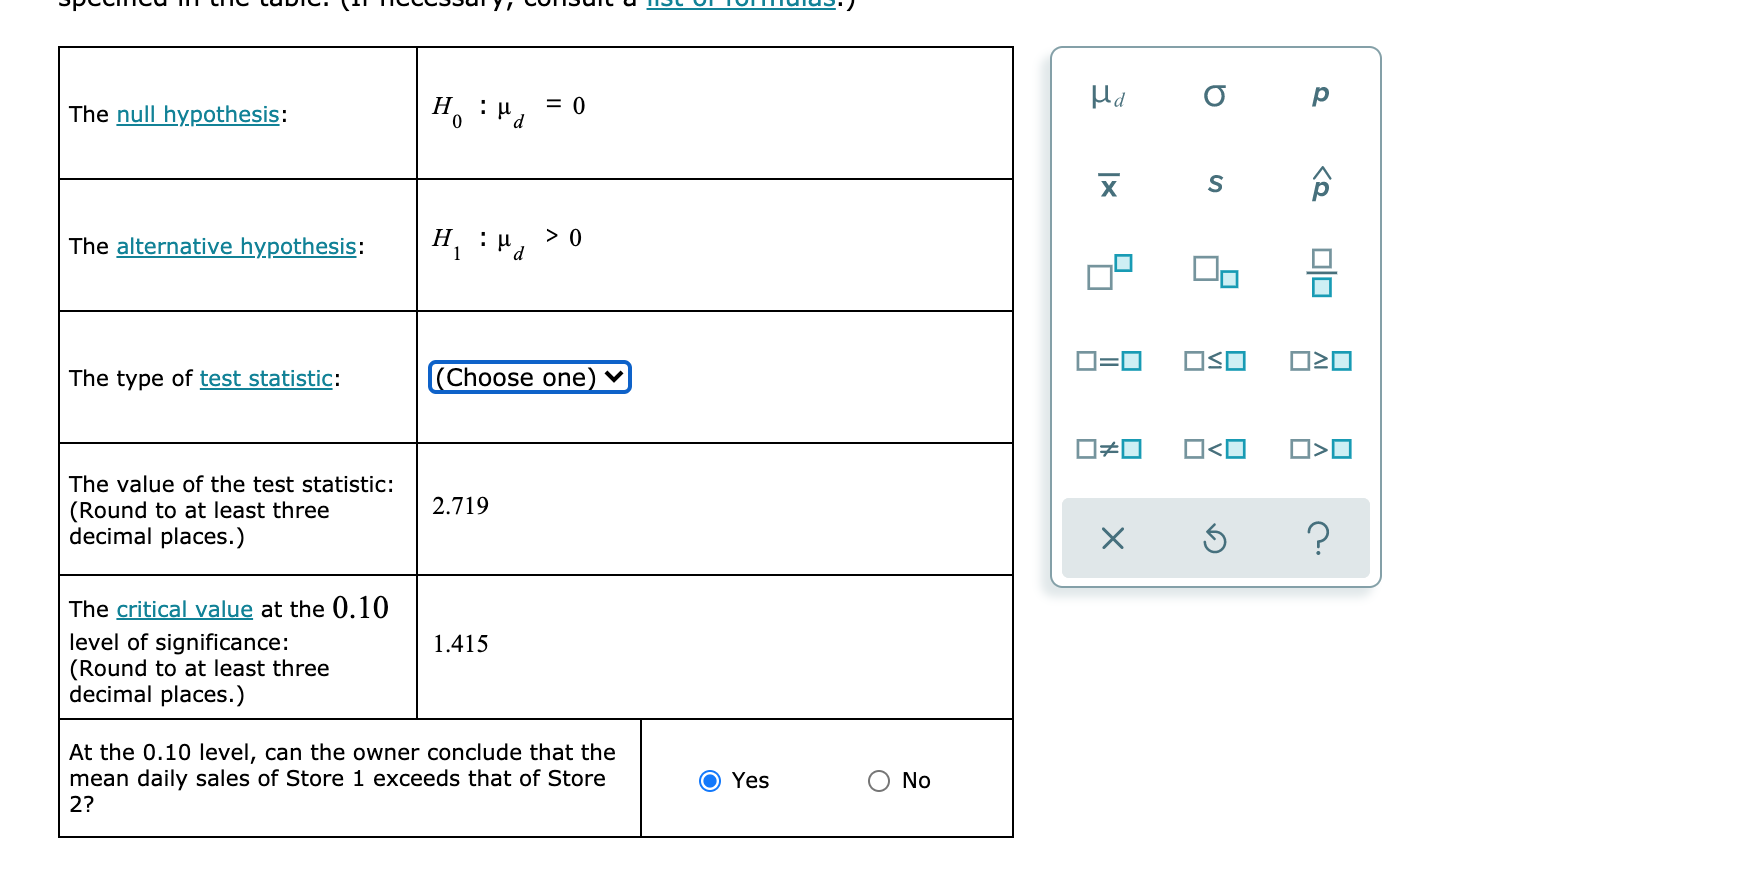The height and width of the screenshot is (894, 1746).
Task: Select the Yes radio button
Action: [x=710, y=780]
